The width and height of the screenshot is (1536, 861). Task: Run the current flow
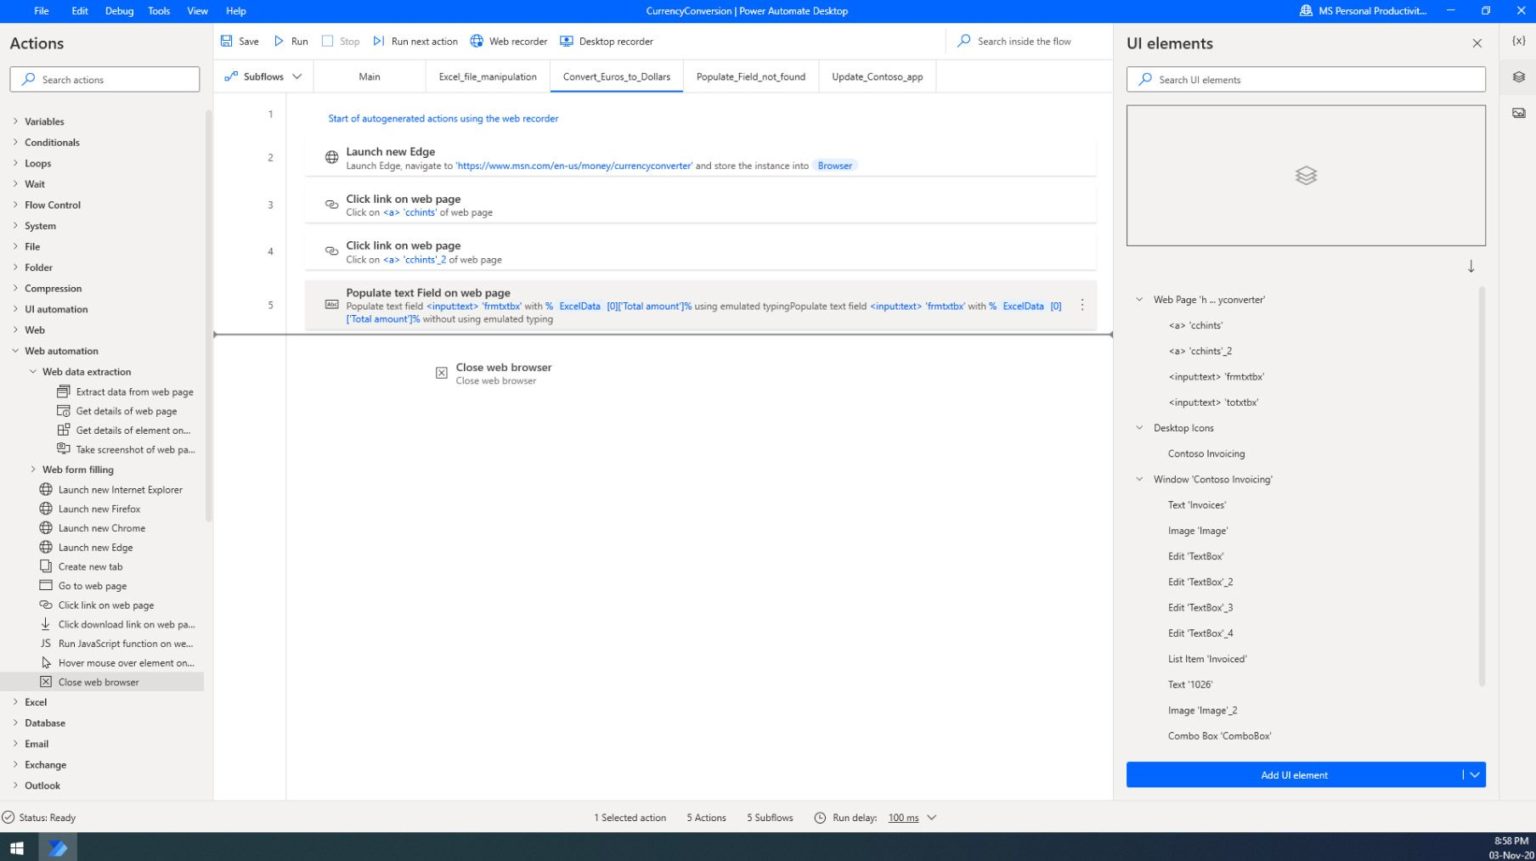[293, 41]
